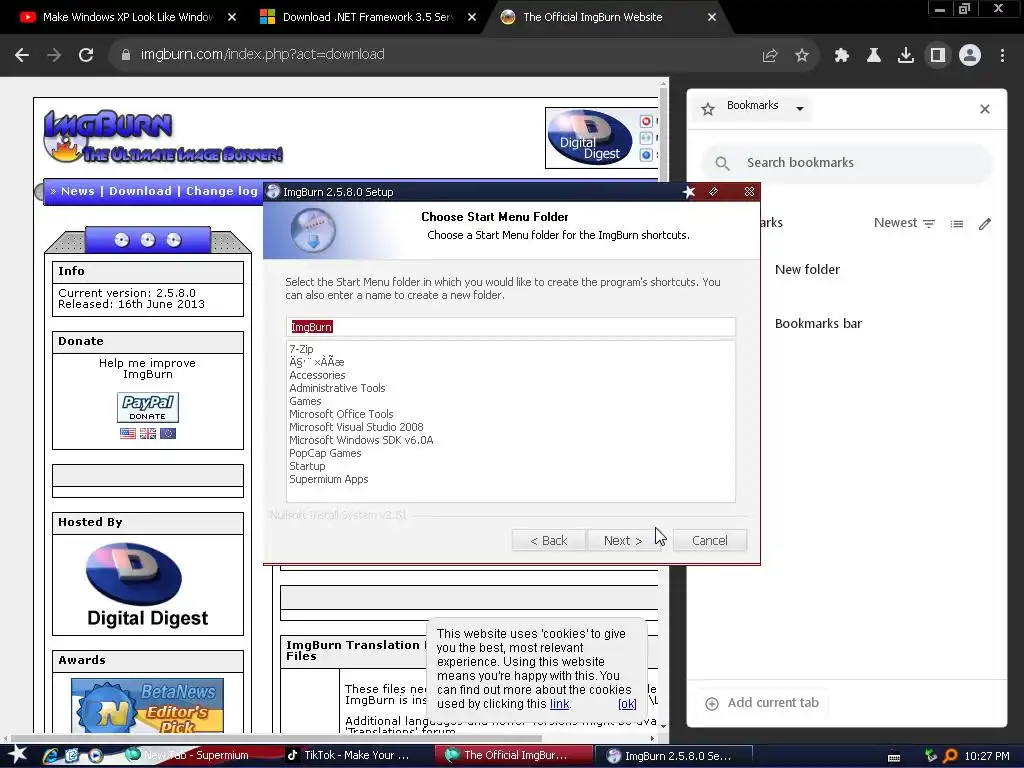Open News link in ImgBurn site menu
Screen dimensions: 1024x768
(78, 191)
